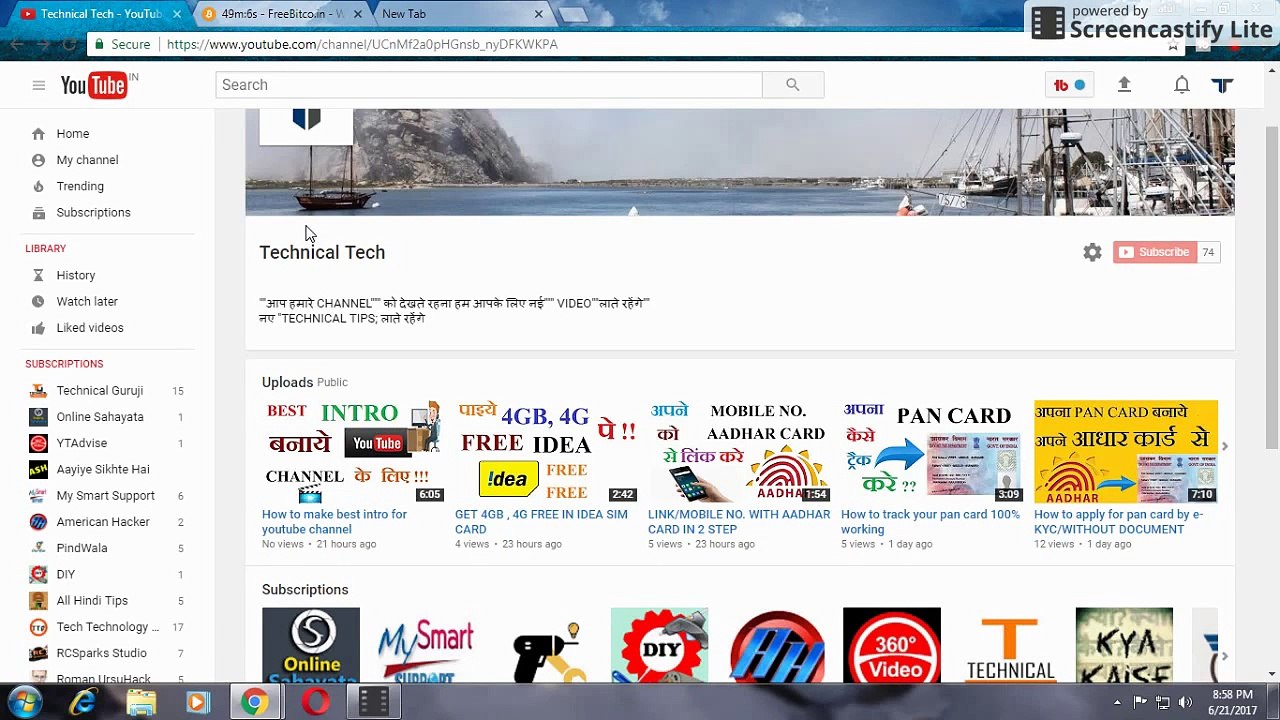This screenshot has width=1280, height=720.
Task: Open 'How to apply for pan card' link
Action: pos(1118,521)
